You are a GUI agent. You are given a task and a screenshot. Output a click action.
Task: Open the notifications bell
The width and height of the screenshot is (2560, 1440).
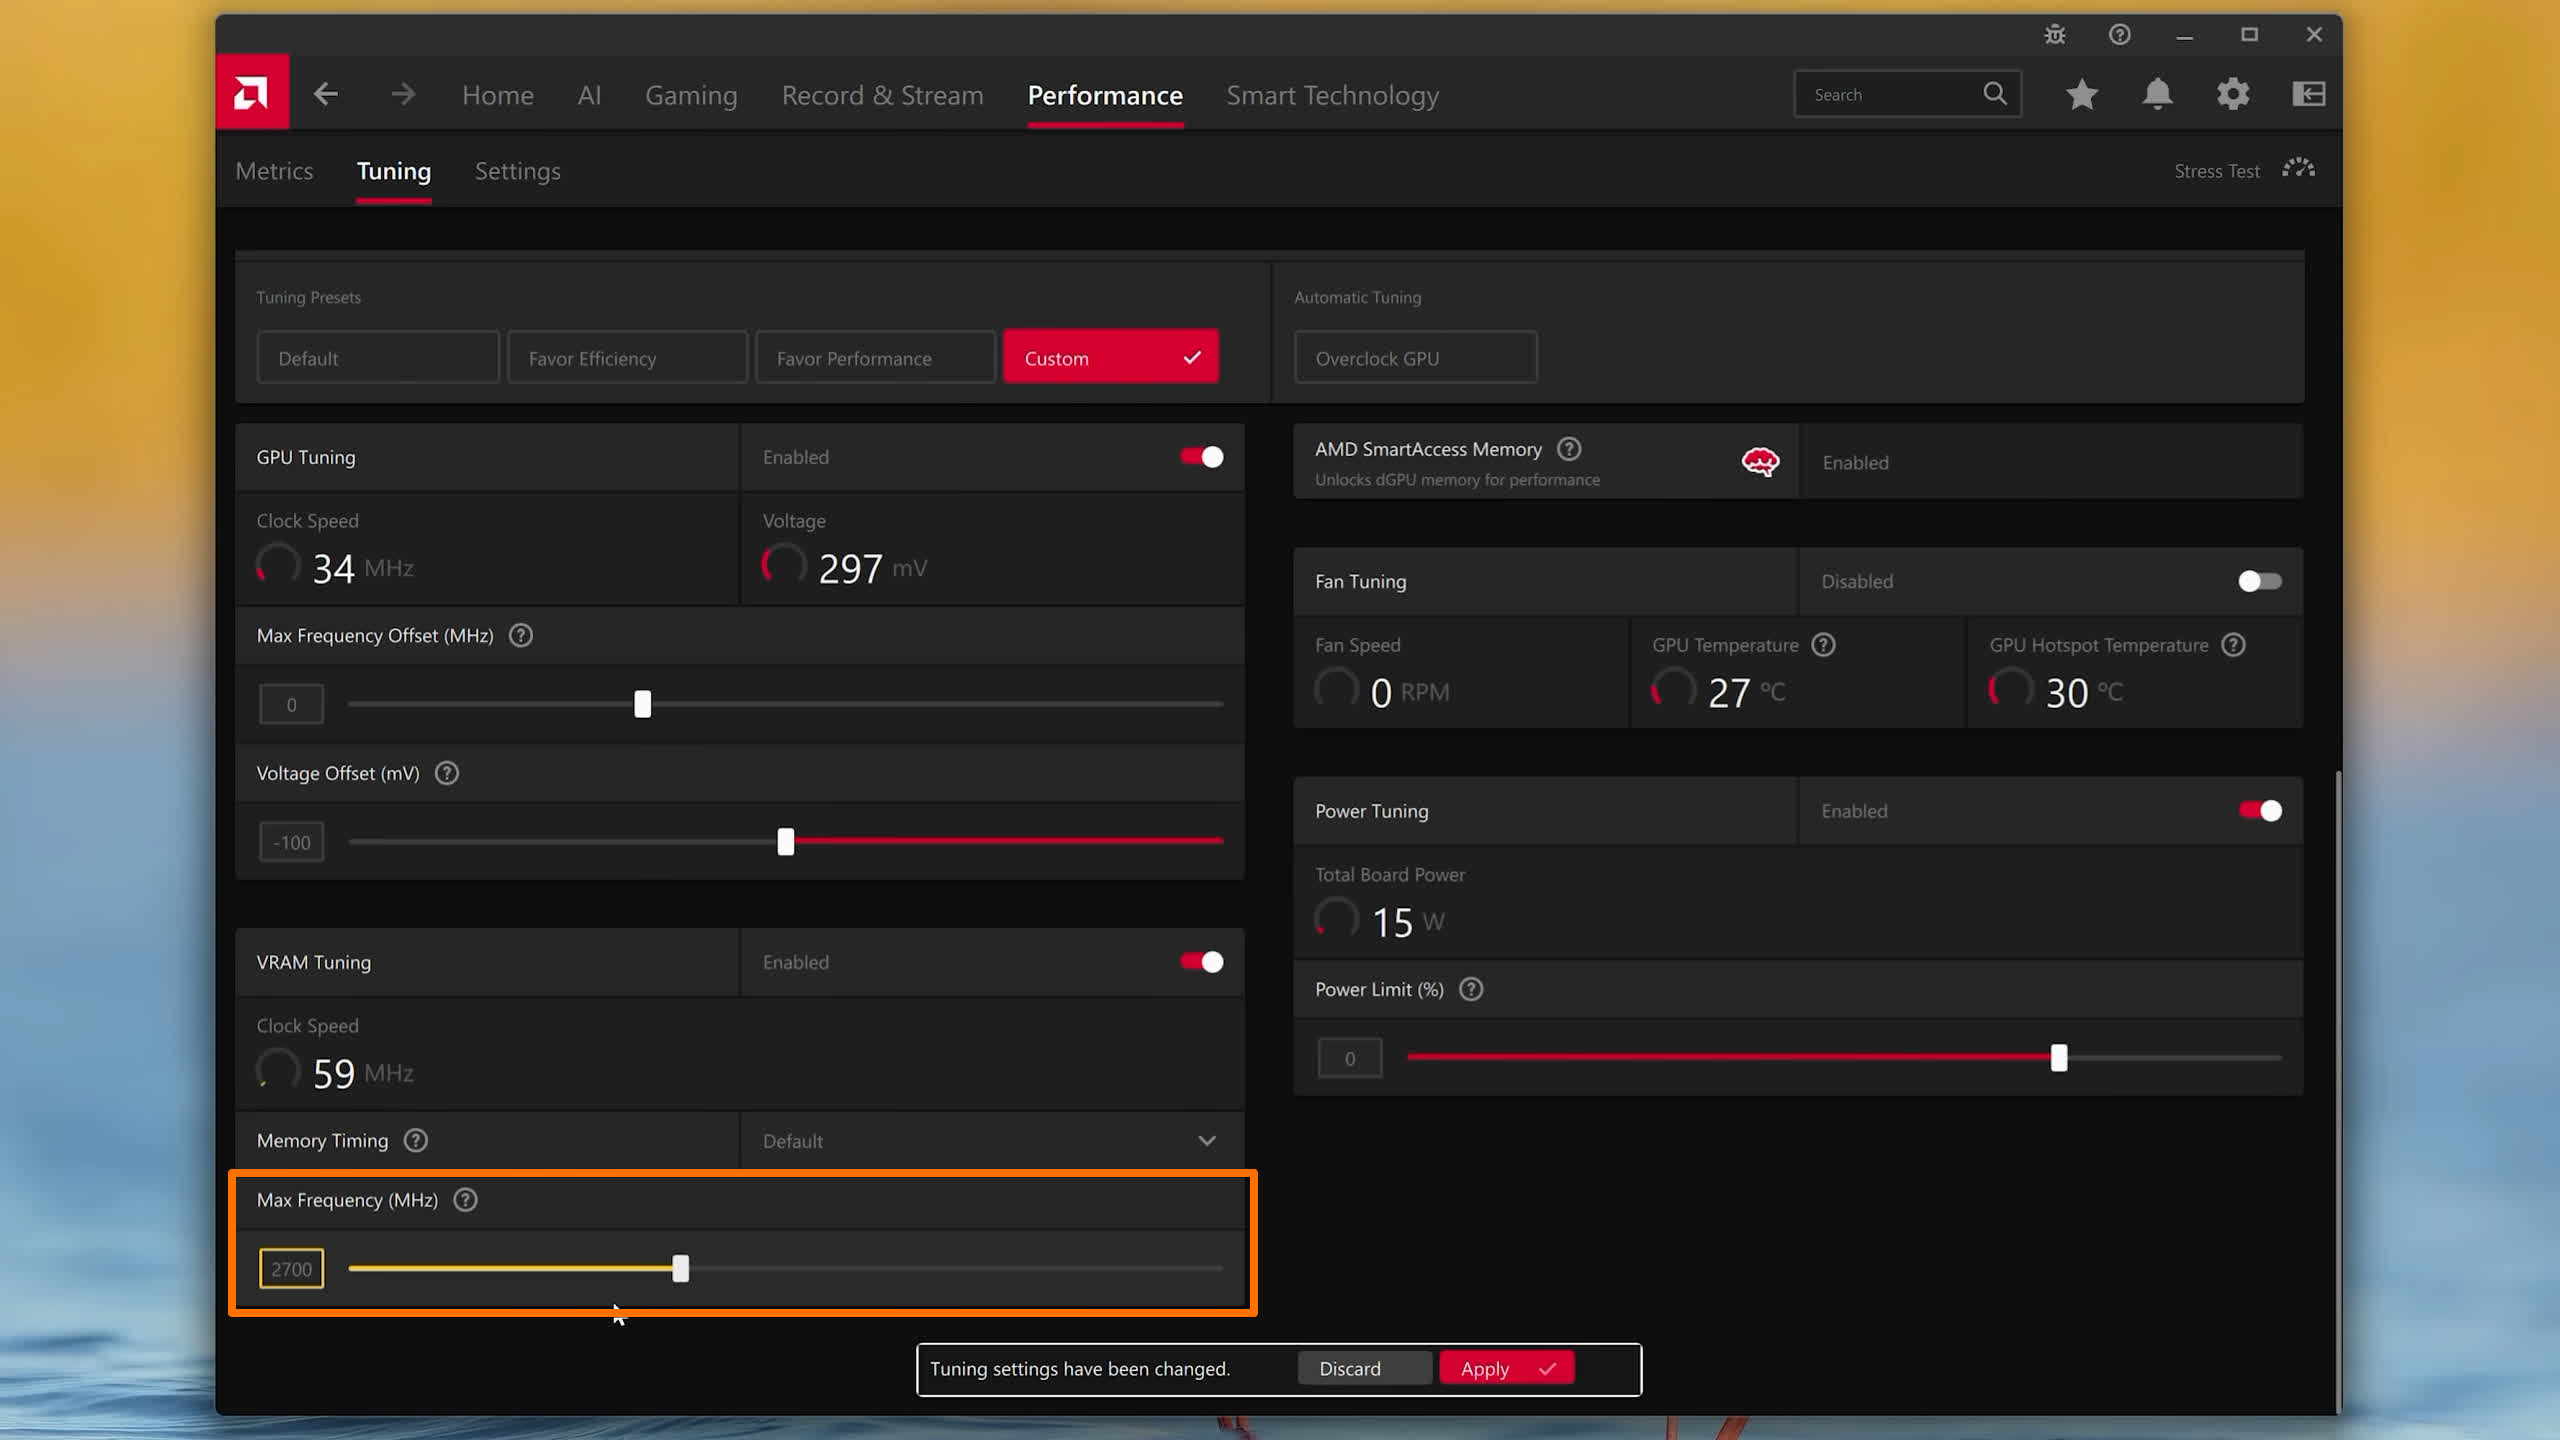2157,94
